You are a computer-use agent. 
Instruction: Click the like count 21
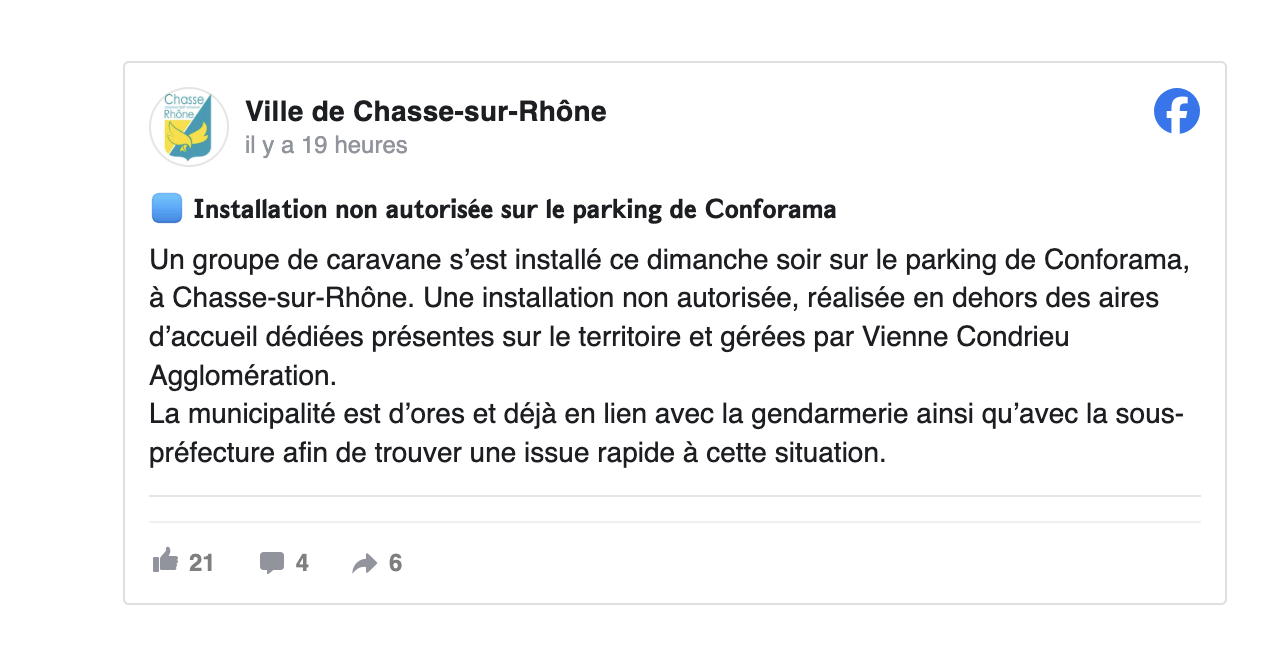[x=201, y=563]
